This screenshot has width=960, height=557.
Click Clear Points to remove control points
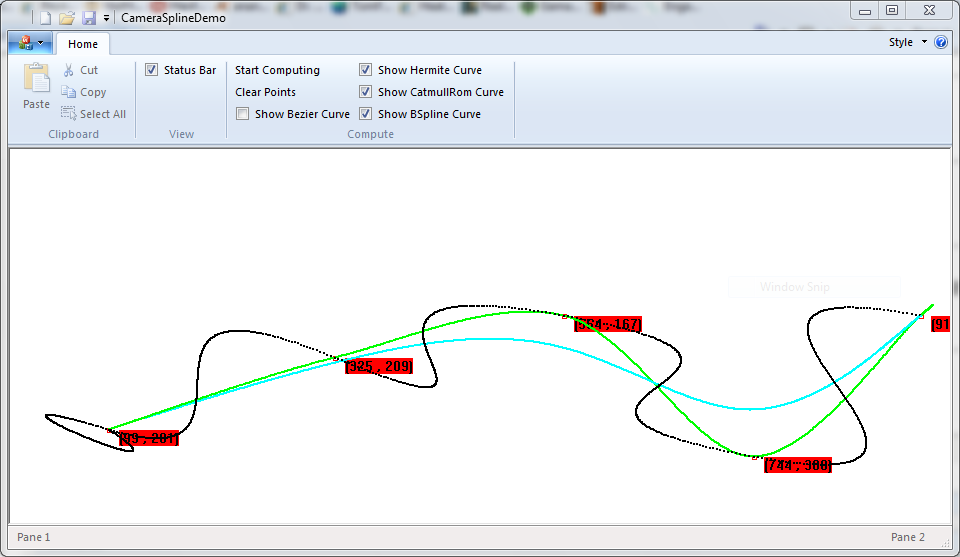tap(265, 92)
